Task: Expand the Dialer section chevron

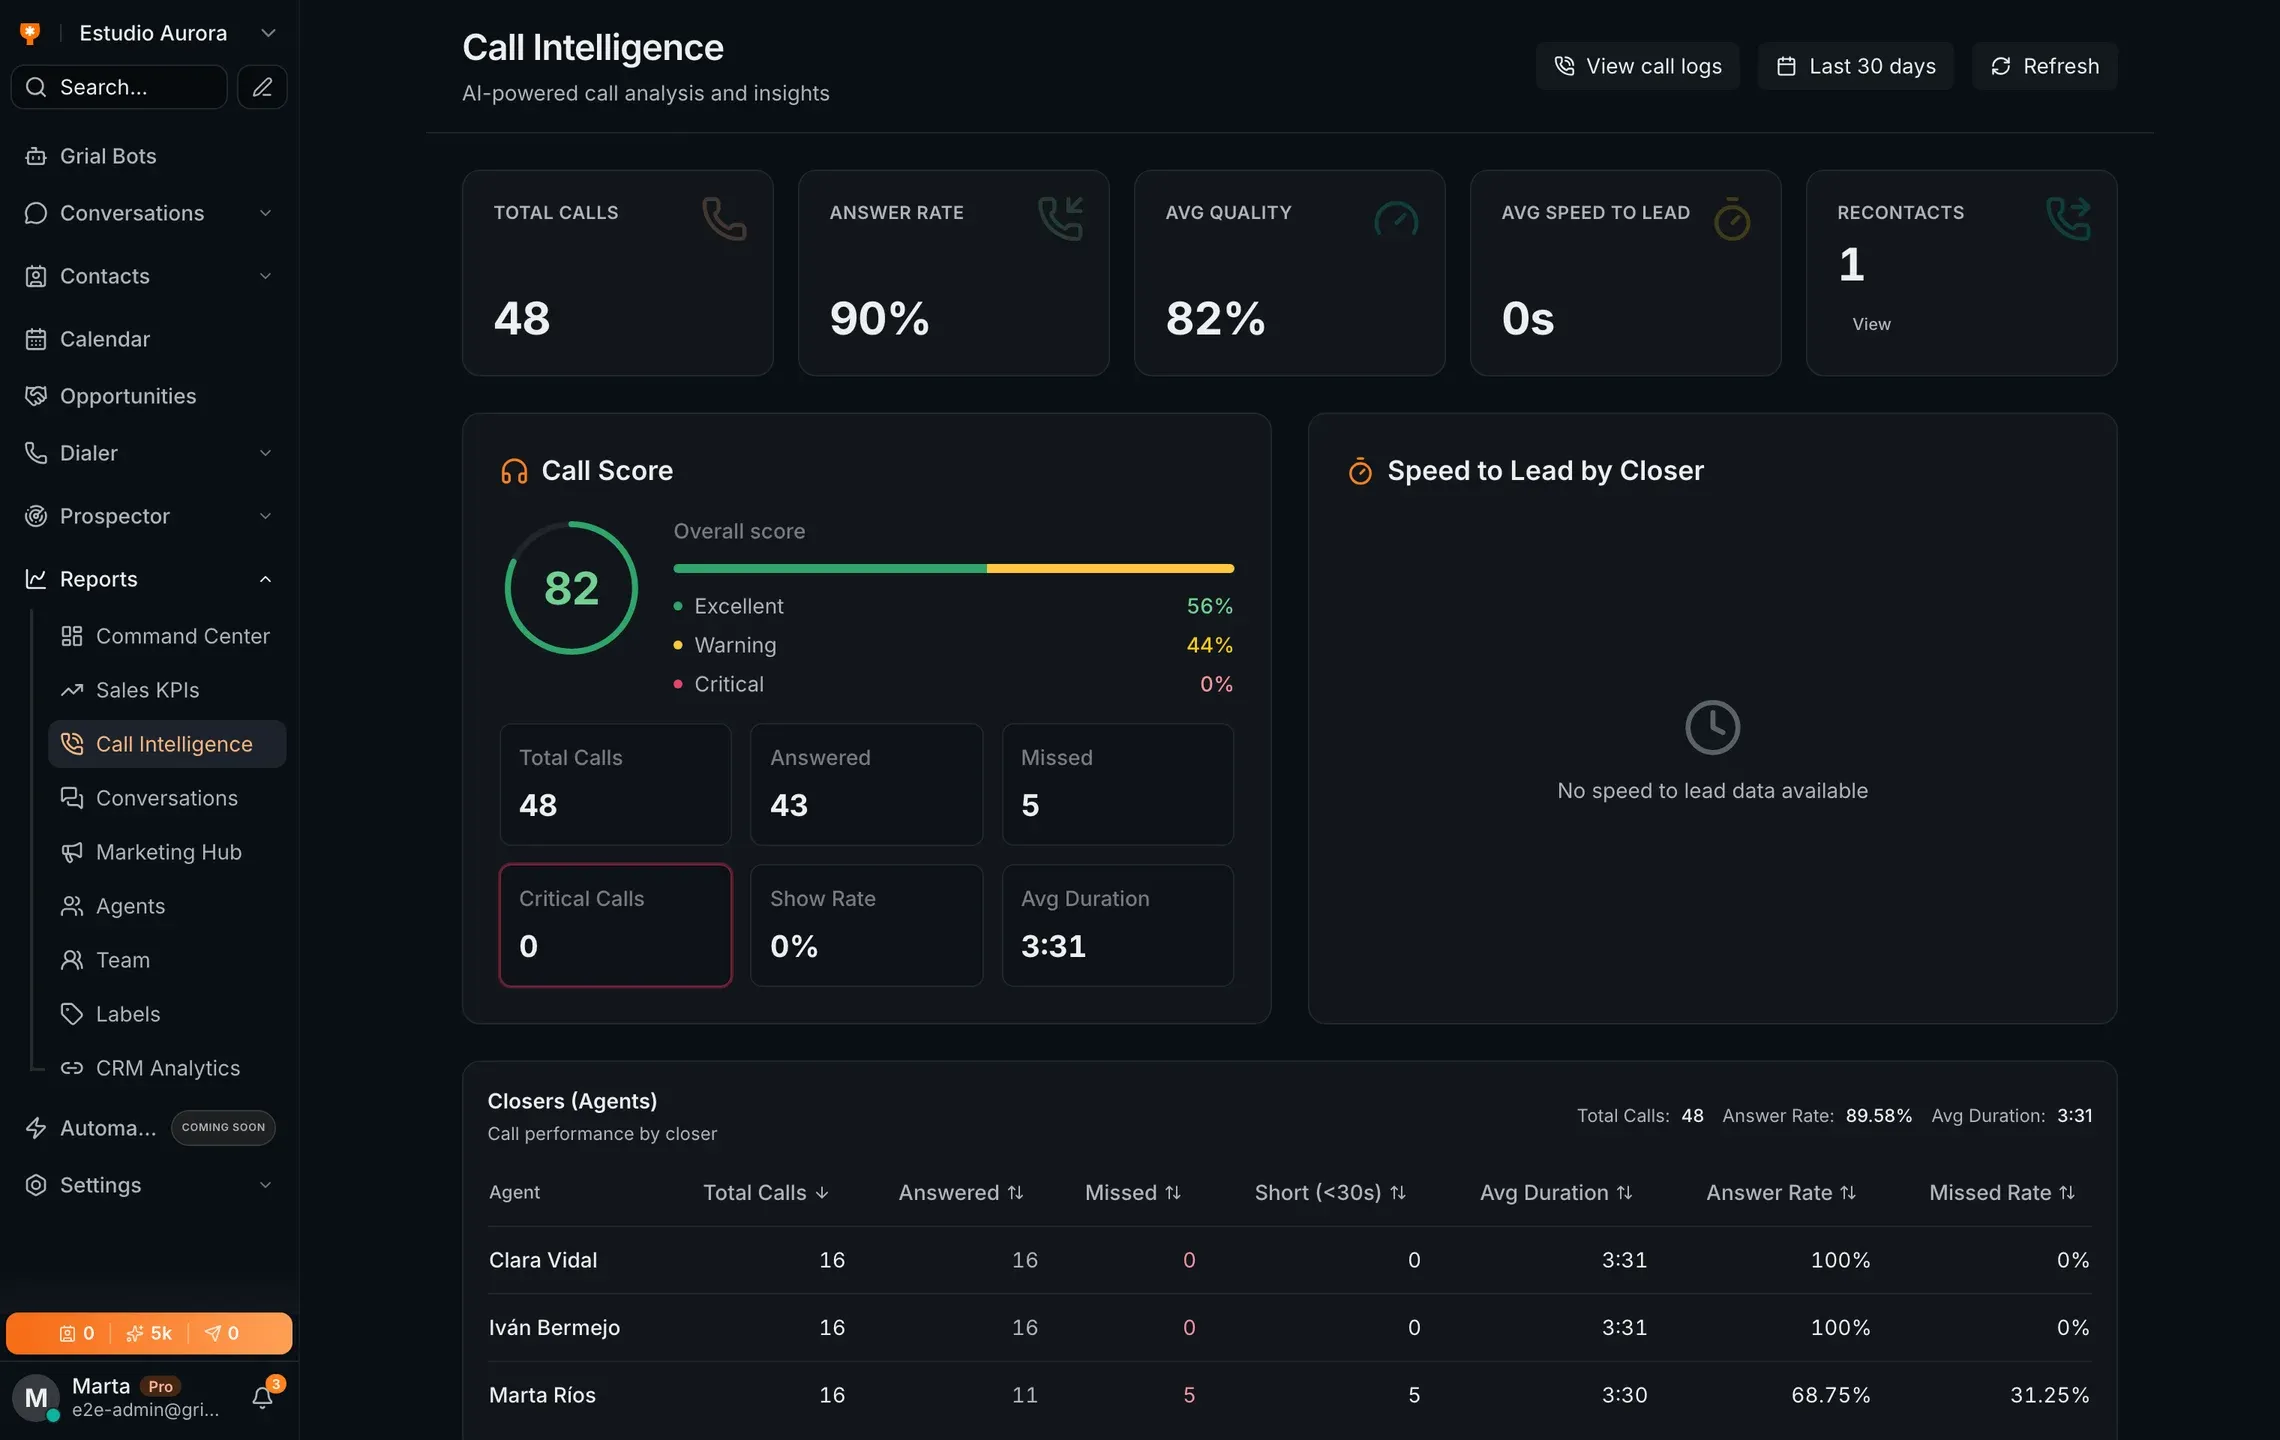Action: [x=265, y=453]
